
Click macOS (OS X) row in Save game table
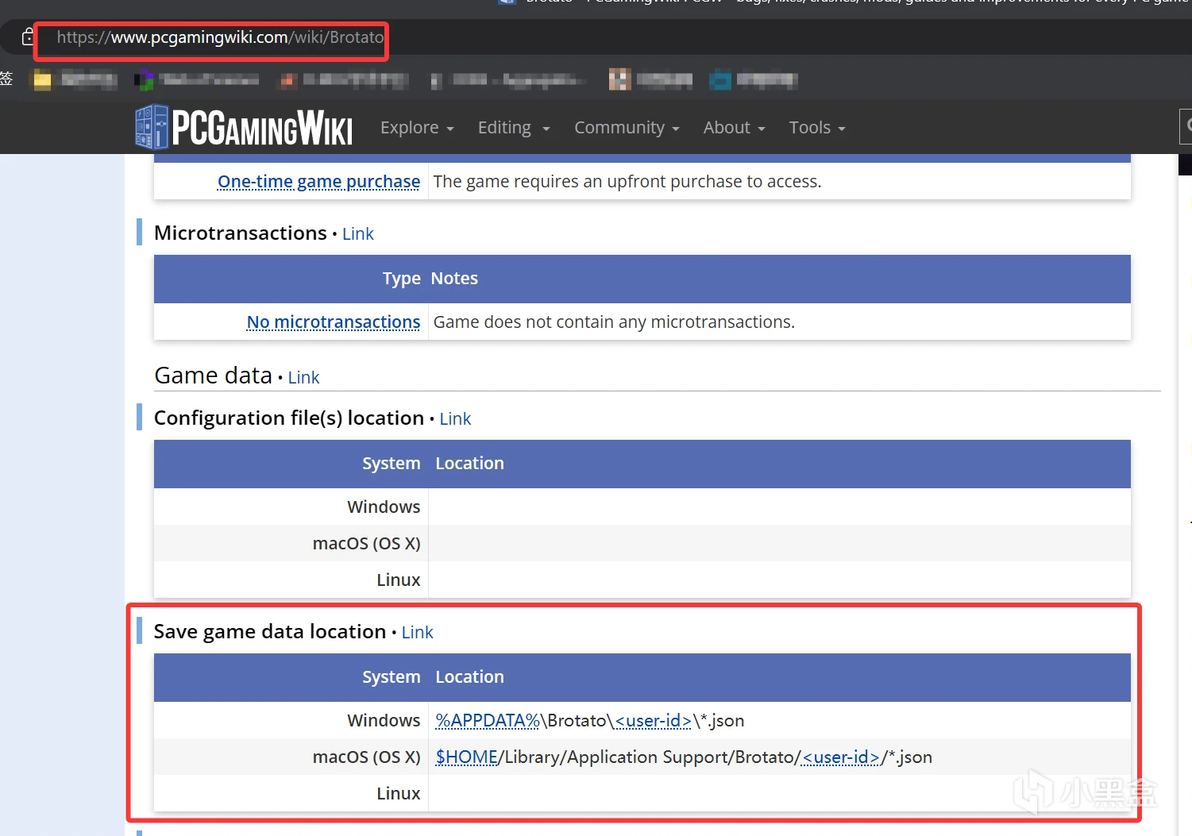642,757
